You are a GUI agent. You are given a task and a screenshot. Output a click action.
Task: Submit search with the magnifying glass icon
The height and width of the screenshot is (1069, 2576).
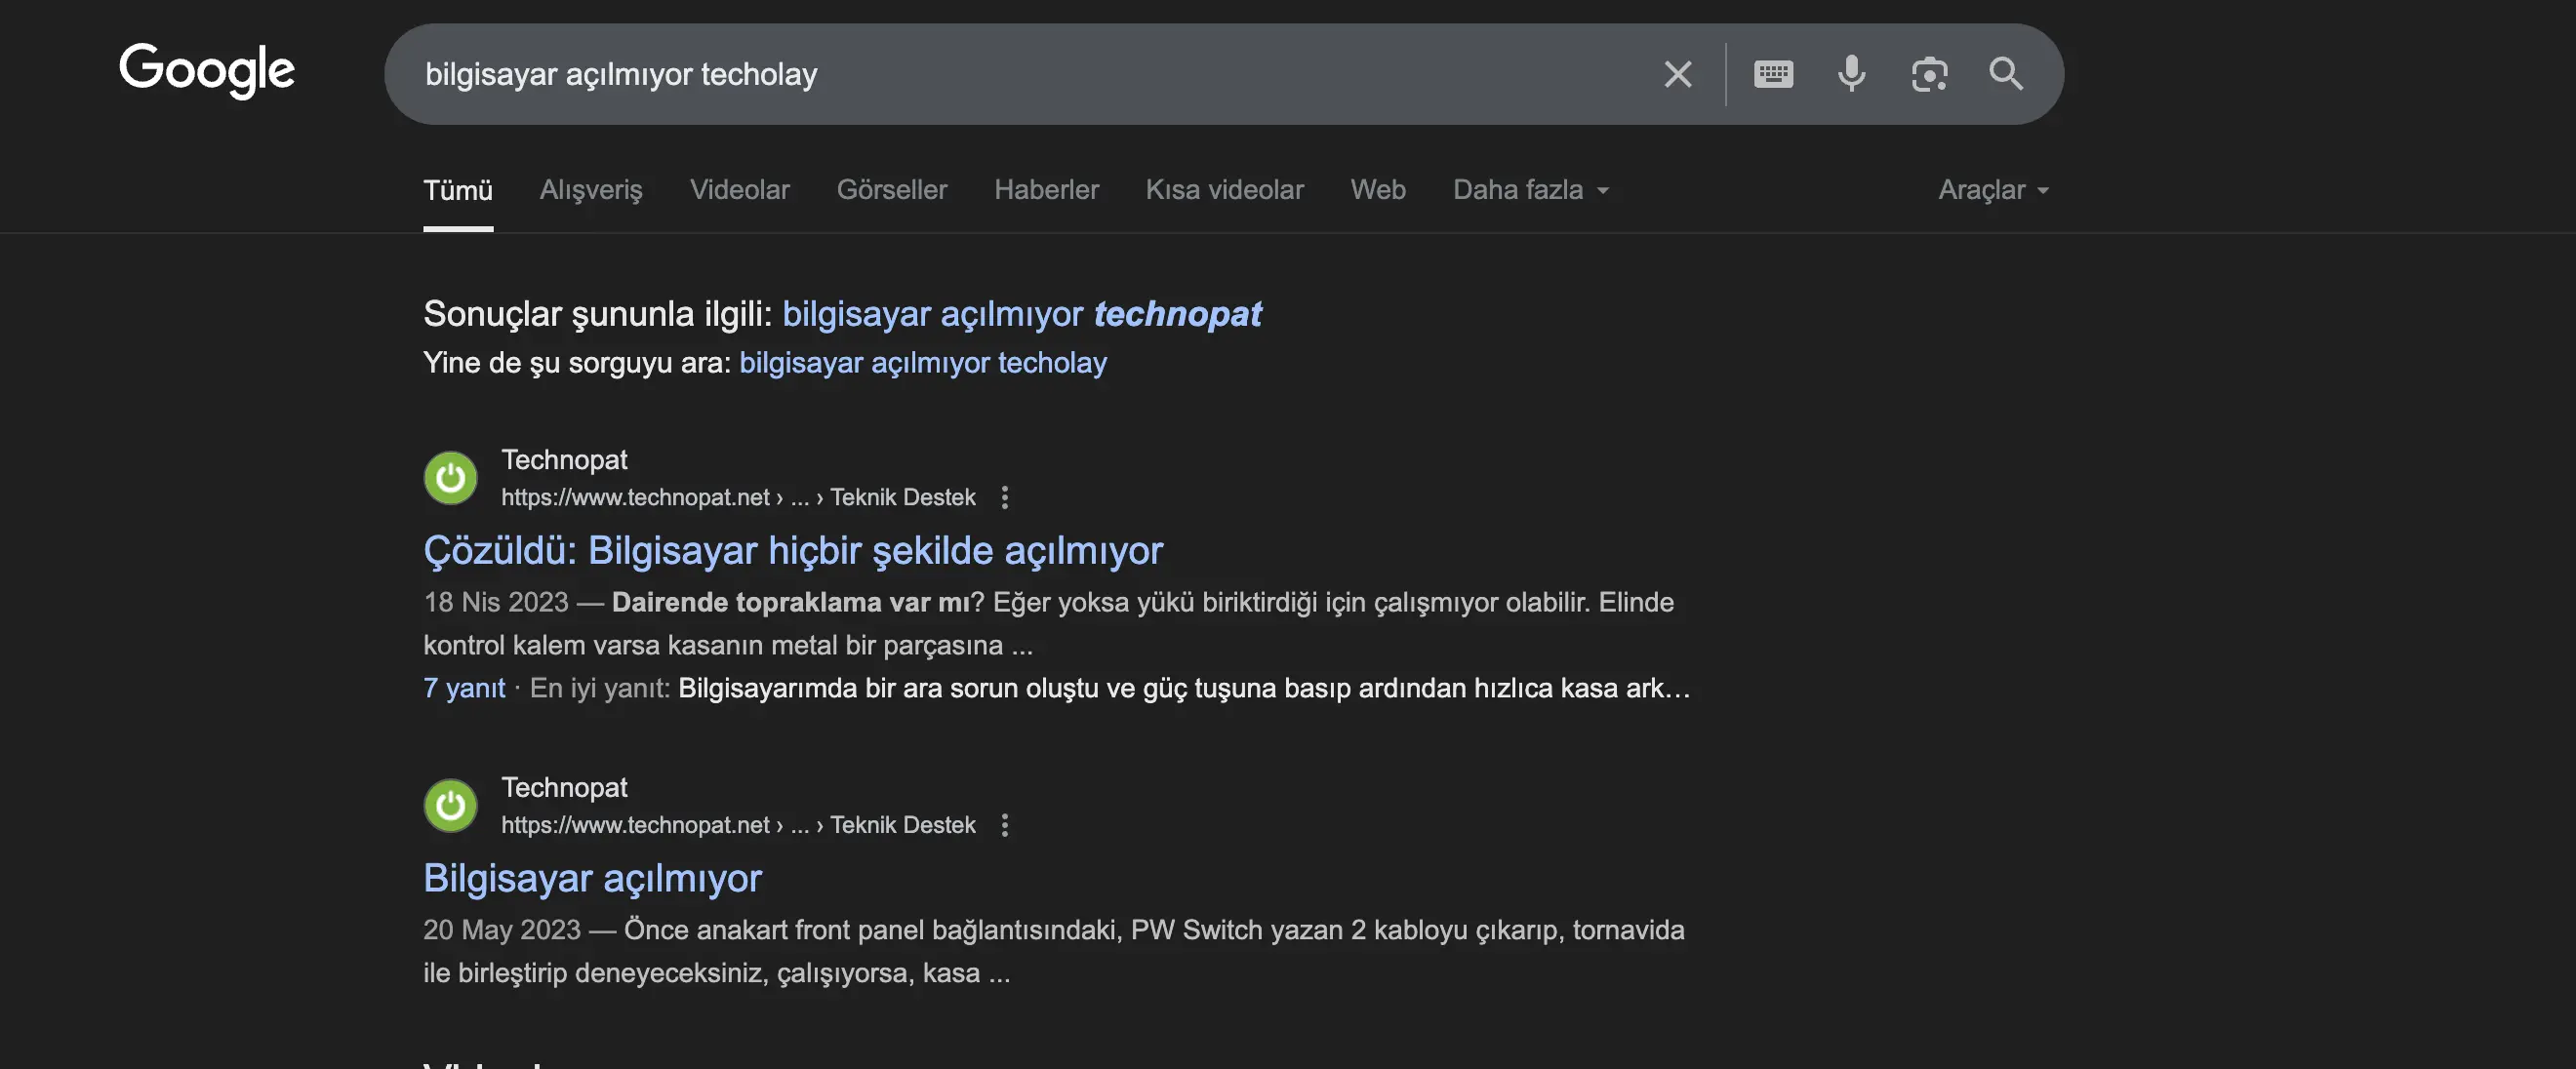pyautogui.click(x=2005, y=74)
